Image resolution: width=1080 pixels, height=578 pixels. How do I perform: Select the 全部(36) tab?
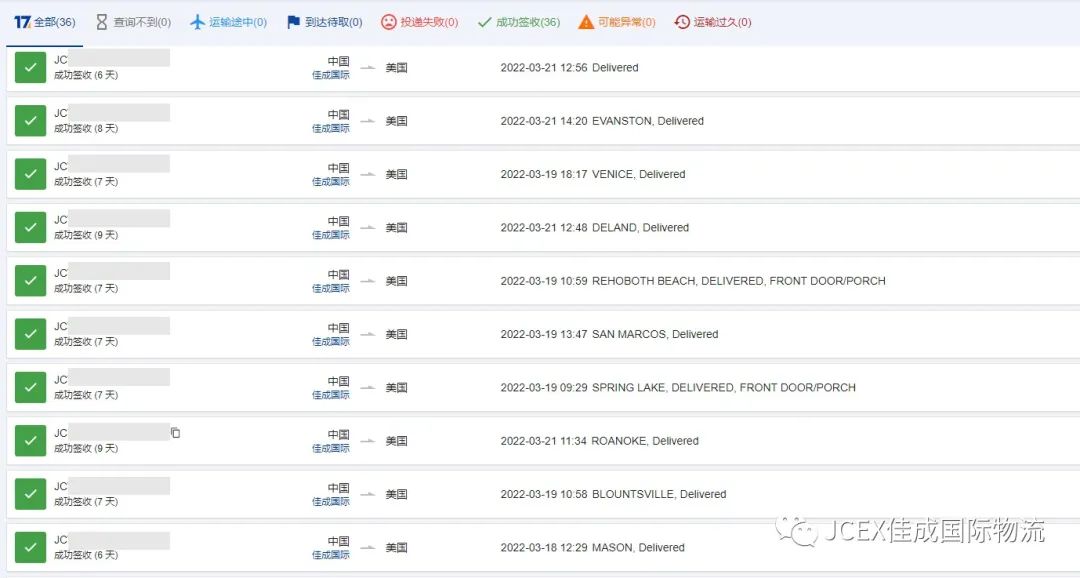coord(45,22)
